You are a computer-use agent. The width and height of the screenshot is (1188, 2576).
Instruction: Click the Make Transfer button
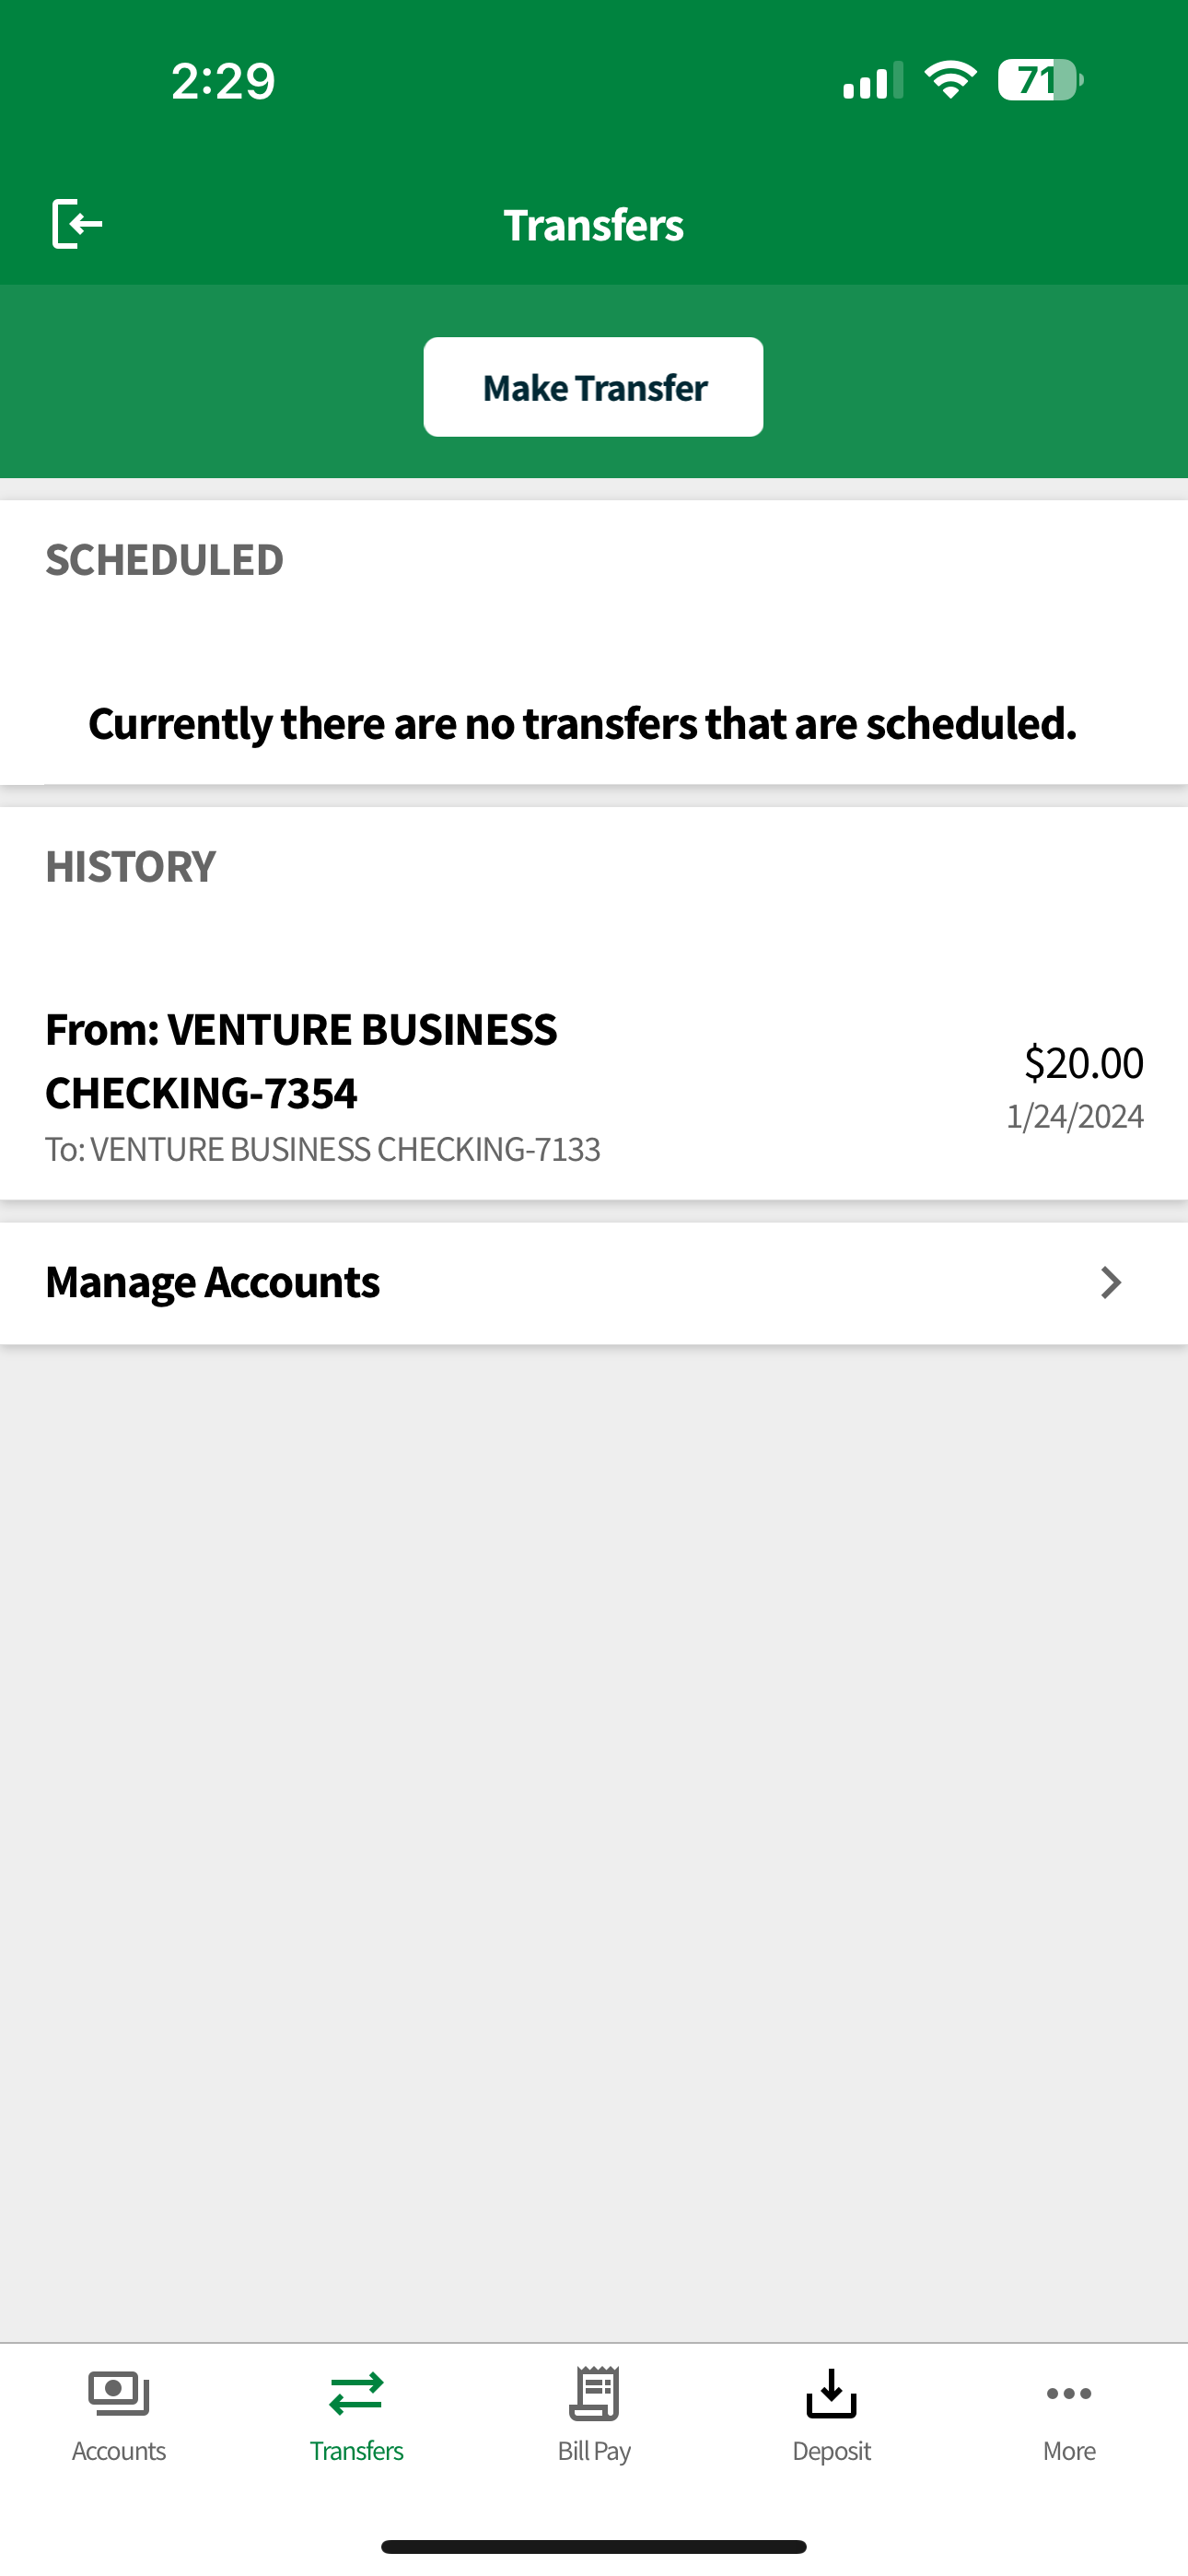[593, 387]
